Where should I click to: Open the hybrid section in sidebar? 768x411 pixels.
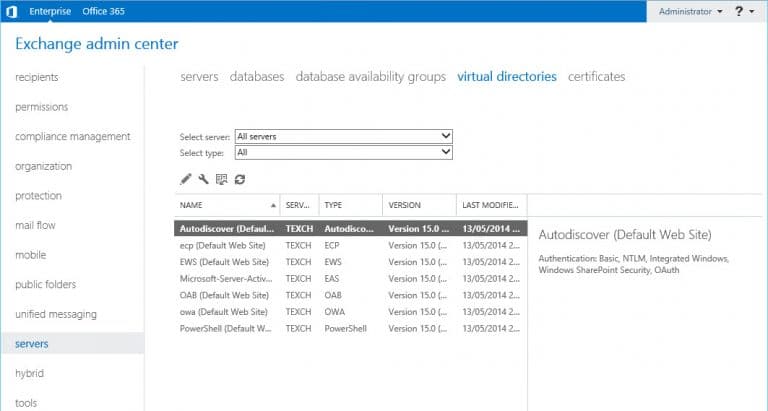point(29,373)
